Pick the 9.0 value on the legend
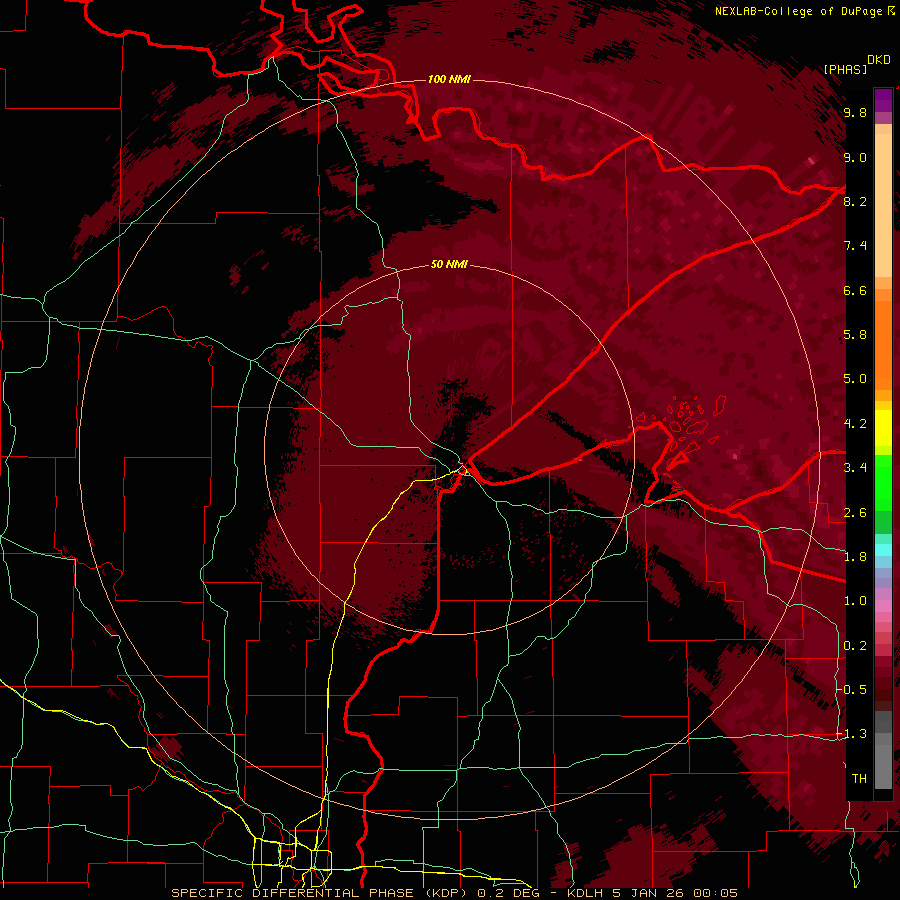The width and height of the screenshot is (900, 900). pos(855,158)
